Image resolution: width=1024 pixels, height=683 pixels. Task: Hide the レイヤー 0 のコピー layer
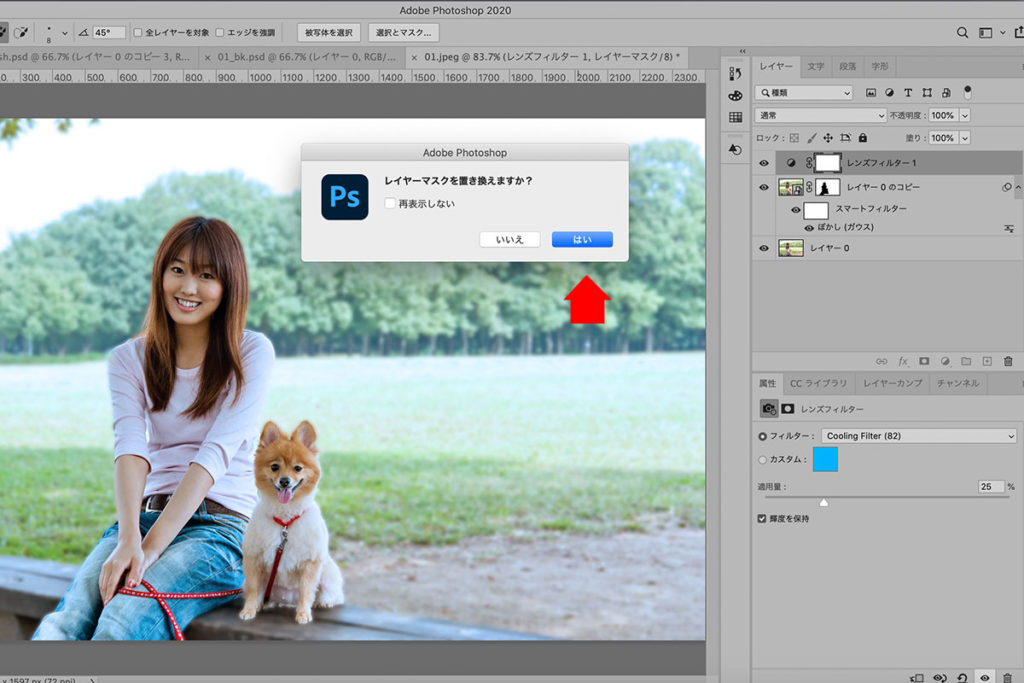click(x=763, y=187)
